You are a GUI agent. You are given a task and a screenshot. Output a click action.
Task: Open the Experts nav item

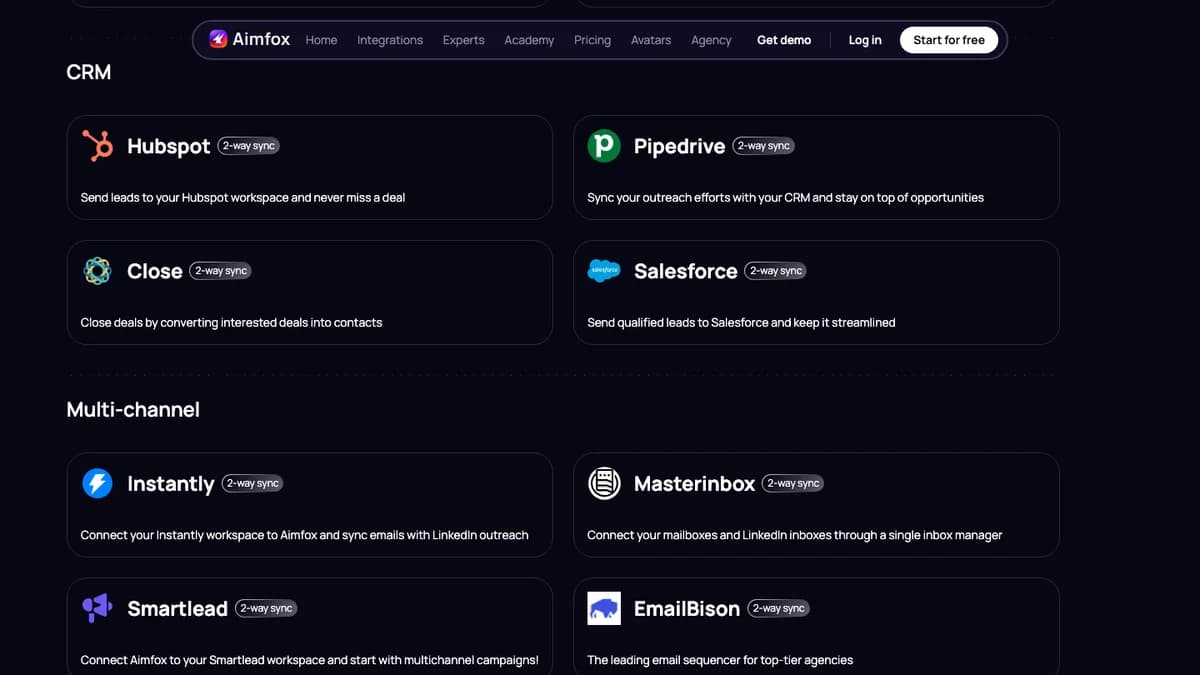pyautogui.click(x=463, y=40)
